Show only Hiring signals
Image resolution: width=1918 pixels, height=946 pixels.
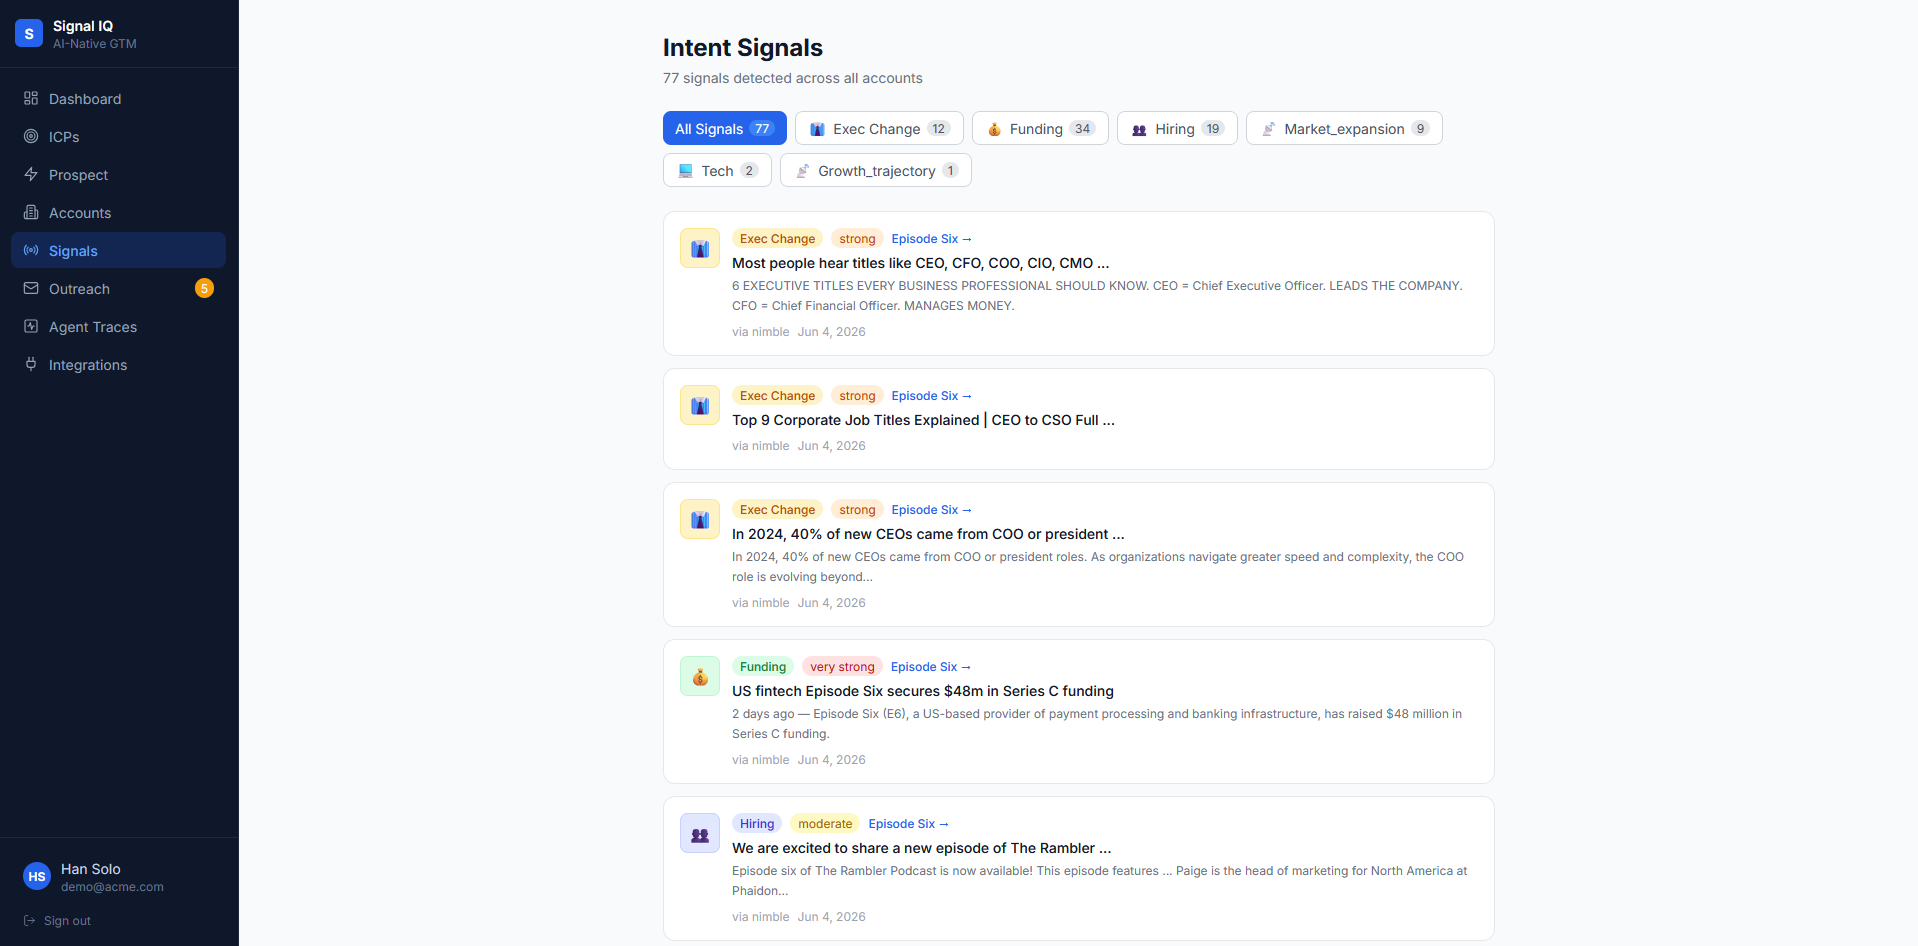[x=1177, y=128]
